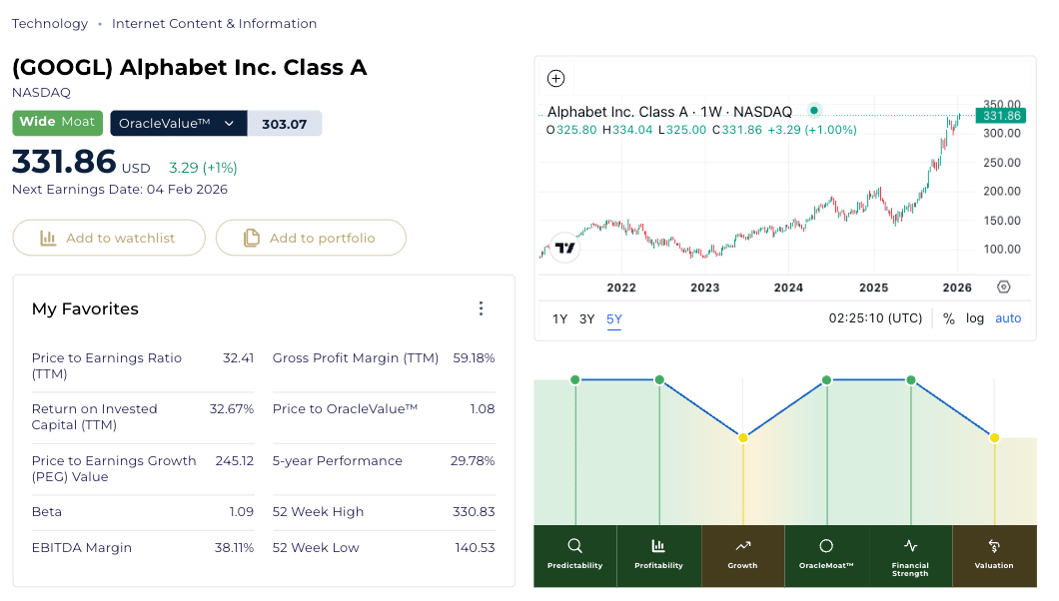Toggle percent scale on the chart
Image resolution: width=1059 pixels, height=601 pixels.
[948, 319]
